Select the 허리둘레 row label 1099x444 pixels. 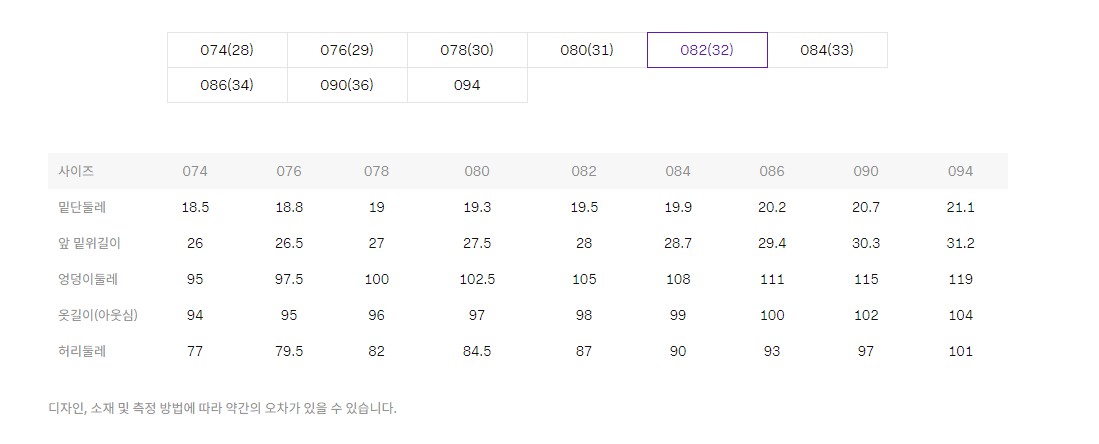[x=82, y=351]
